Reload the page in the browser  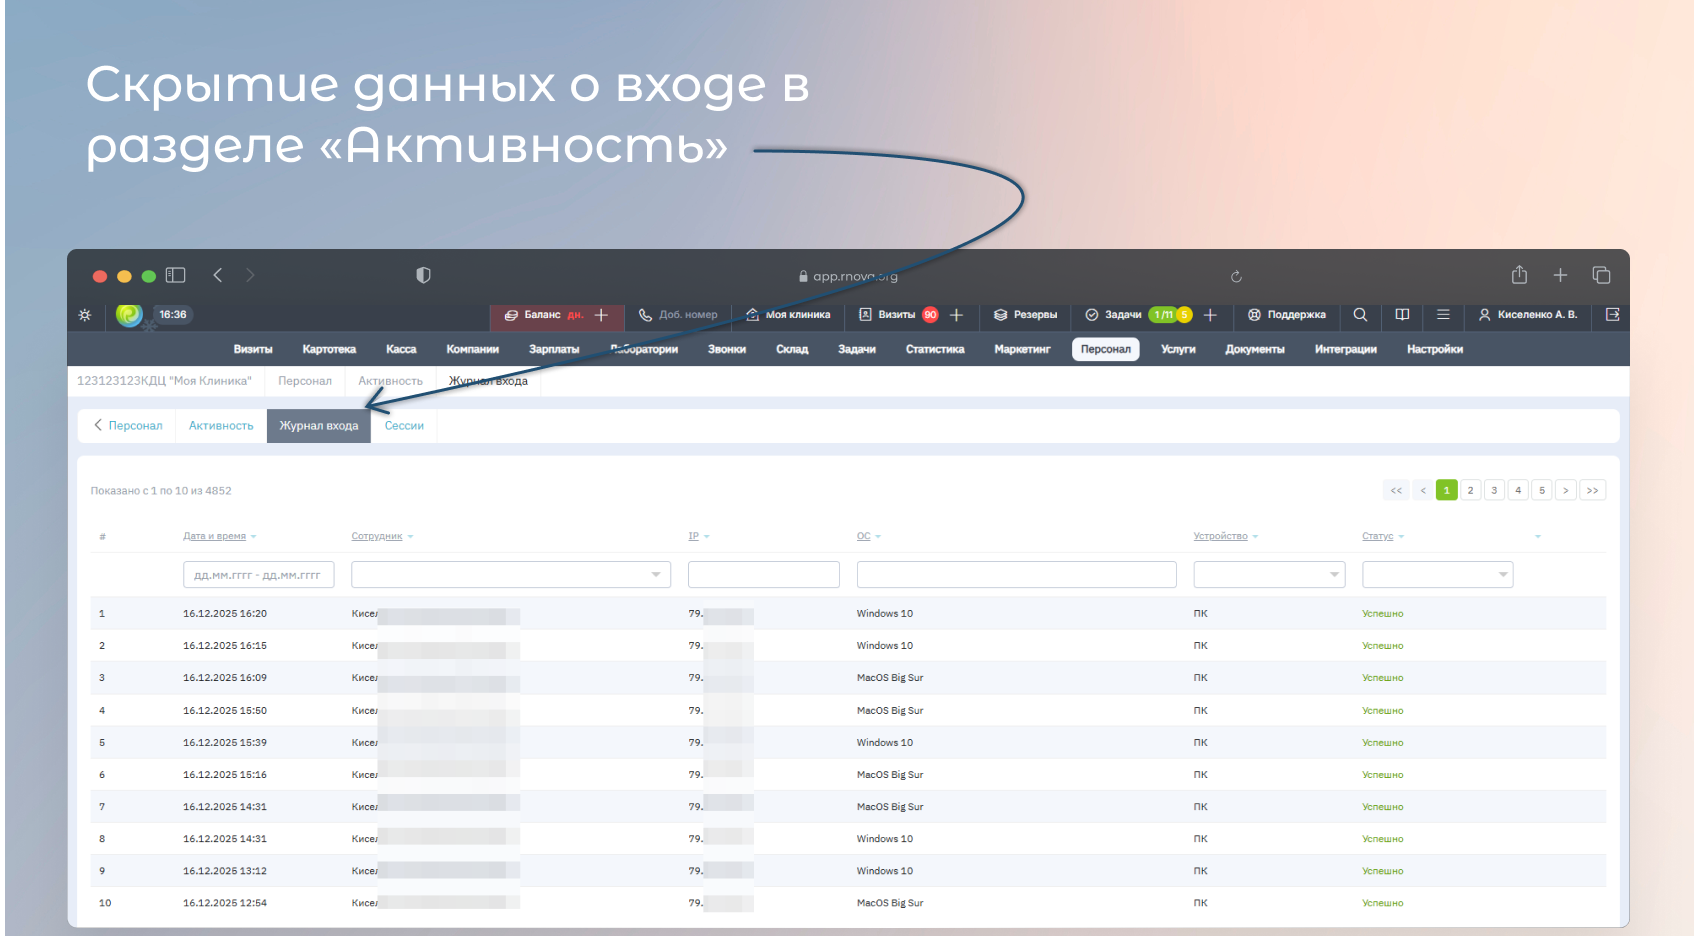point(1236,276)
